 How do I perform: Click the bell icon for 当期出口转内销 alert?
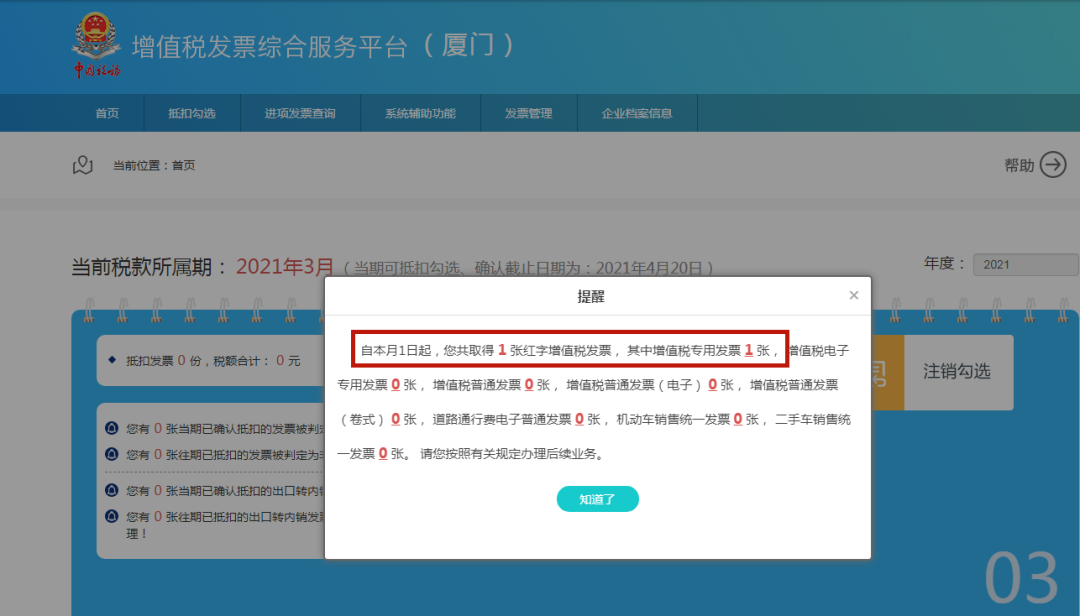tap(113, 489)
